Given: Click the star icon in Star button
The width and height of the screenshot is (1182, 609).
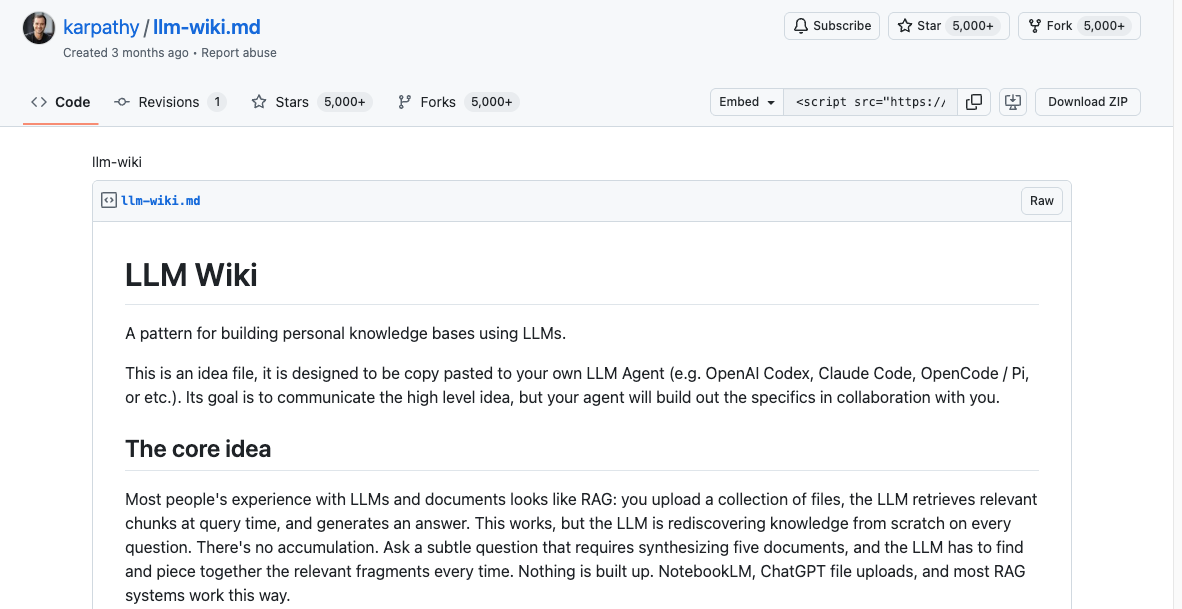Looking at the screenshot, I should (x=905, y=26).
